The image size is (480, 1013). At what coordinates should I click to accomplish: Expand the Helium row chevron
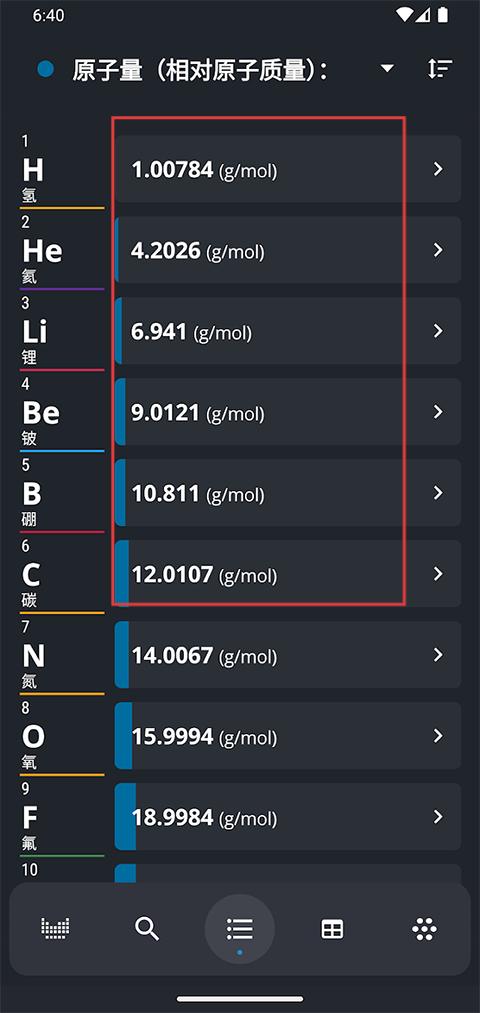click(439, 250)
